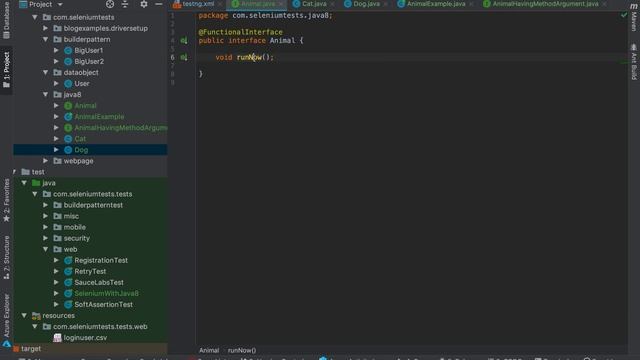Screen dimensions: 640x360
Task: Select the resources folder
Action: click(x=58, y=316)
